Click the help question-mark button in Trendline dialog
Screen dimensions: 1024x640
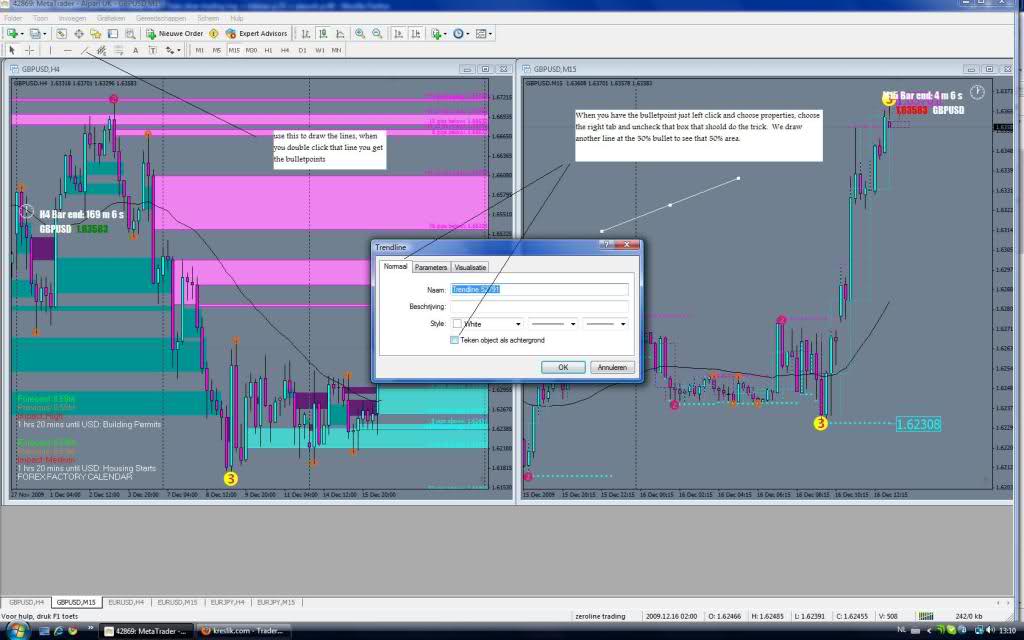tap(605, 245)
